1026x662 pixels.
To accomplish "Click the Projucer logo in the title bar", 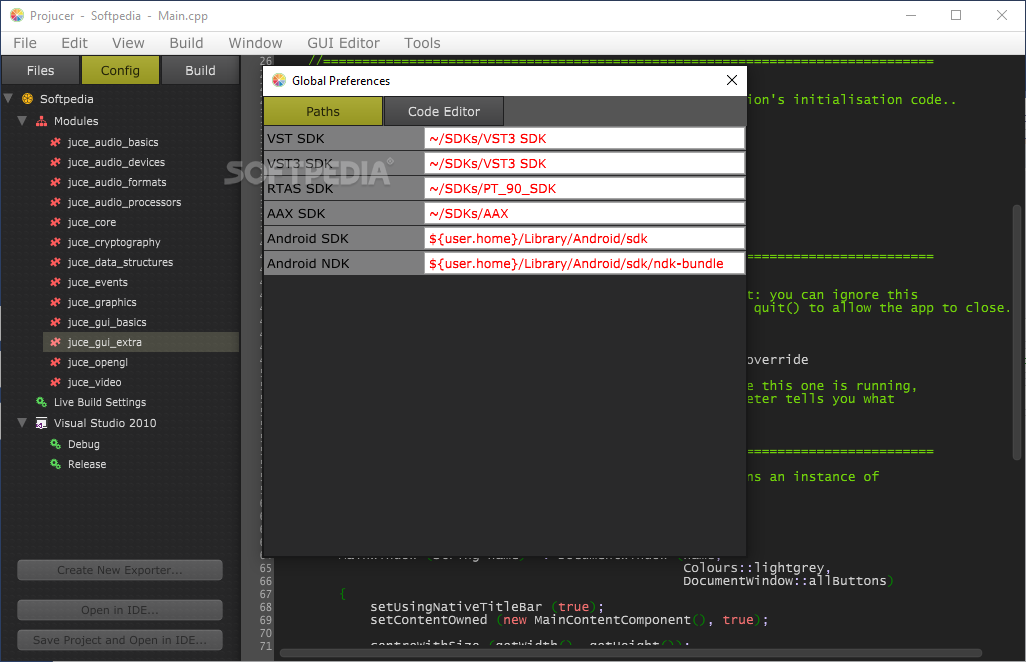I will point(17,15).
